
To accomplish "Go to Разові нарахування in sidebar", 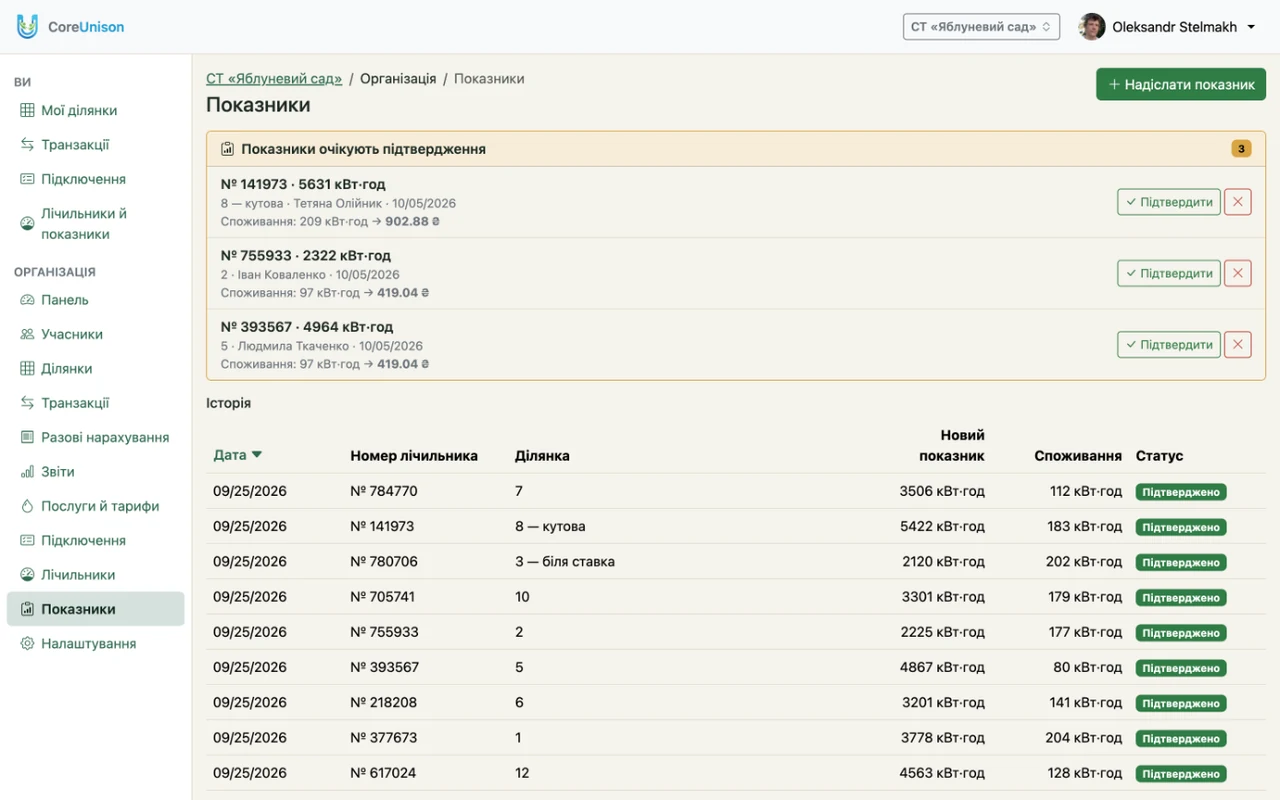I will [105, 437].
